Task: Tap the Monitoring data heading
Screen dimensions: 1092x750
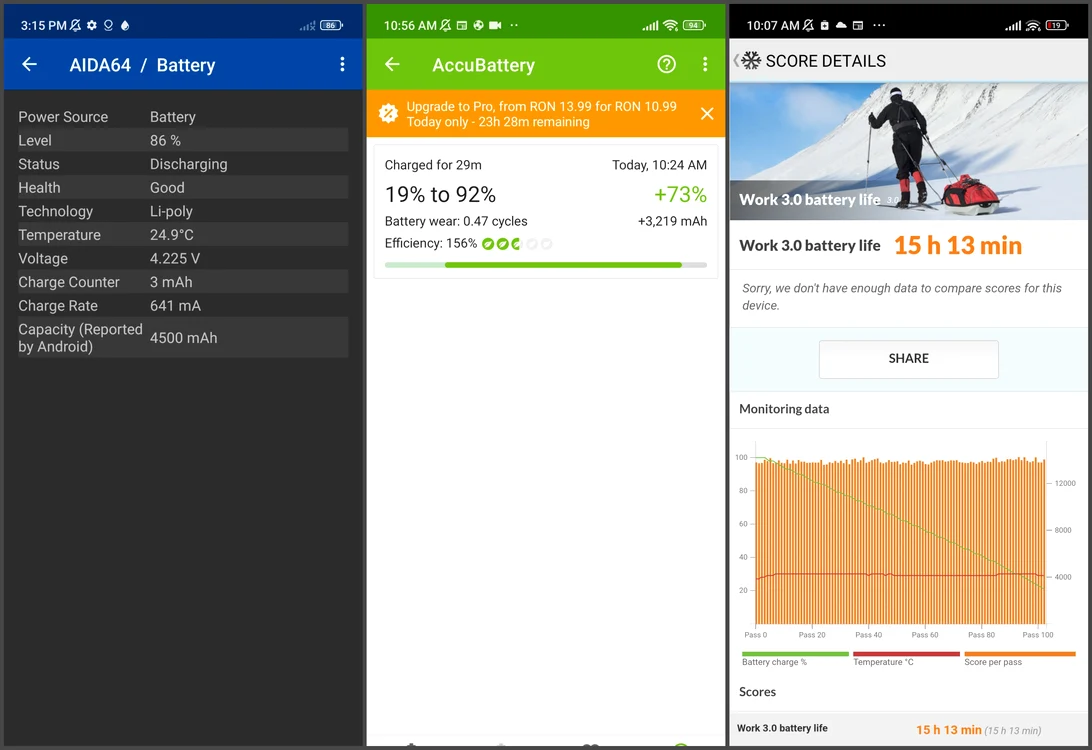Action: (x=784, y=409)
